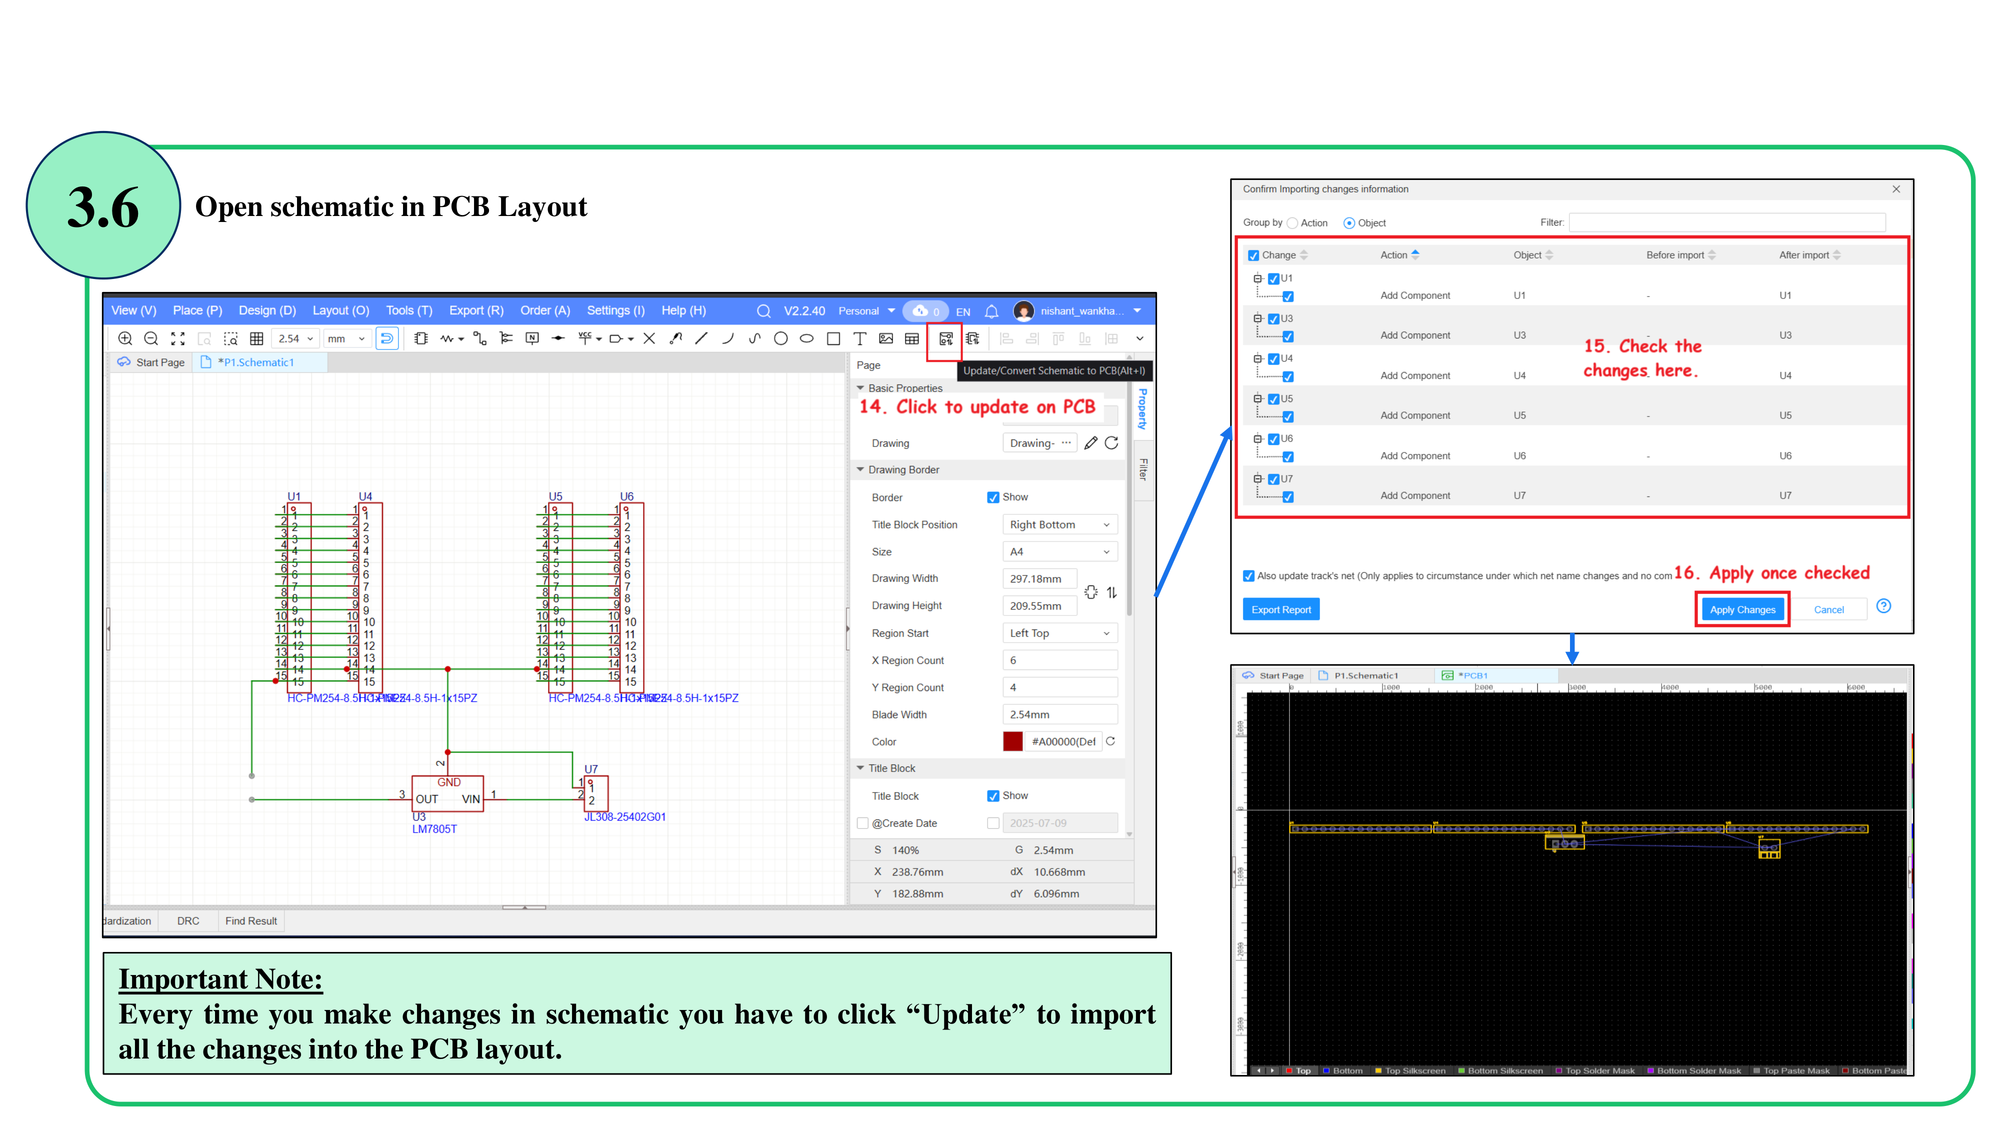Screen dimensions: 2000x1125
Task: Select the Object group-by radio button
Action: click(x=1349, y=223)
